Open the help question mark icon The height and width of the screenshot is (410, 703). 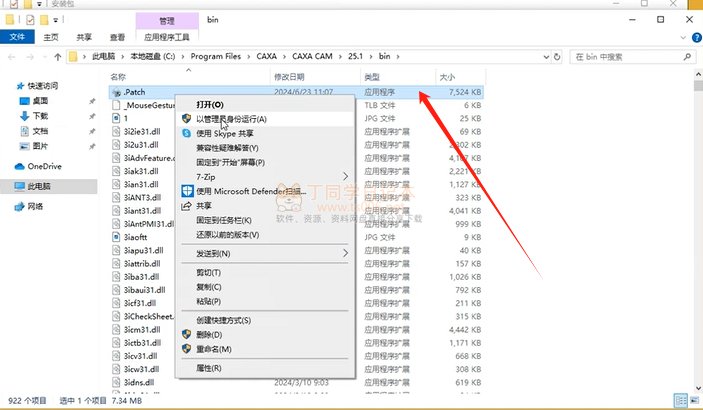697,38
